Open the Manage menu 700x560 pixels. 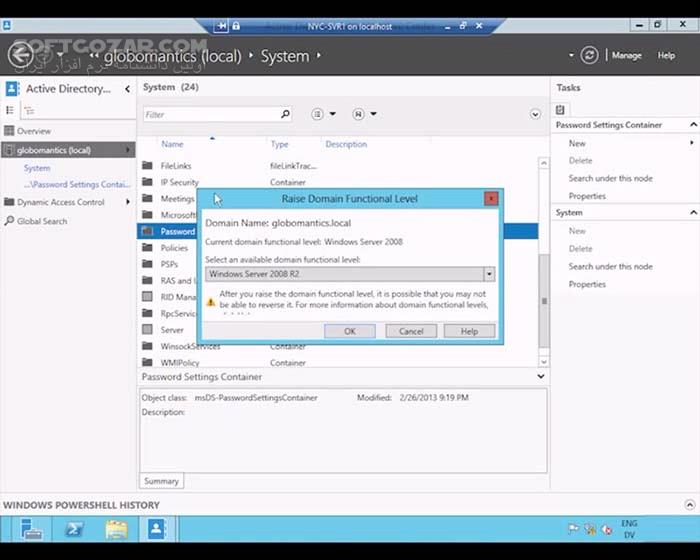point(626,55)
